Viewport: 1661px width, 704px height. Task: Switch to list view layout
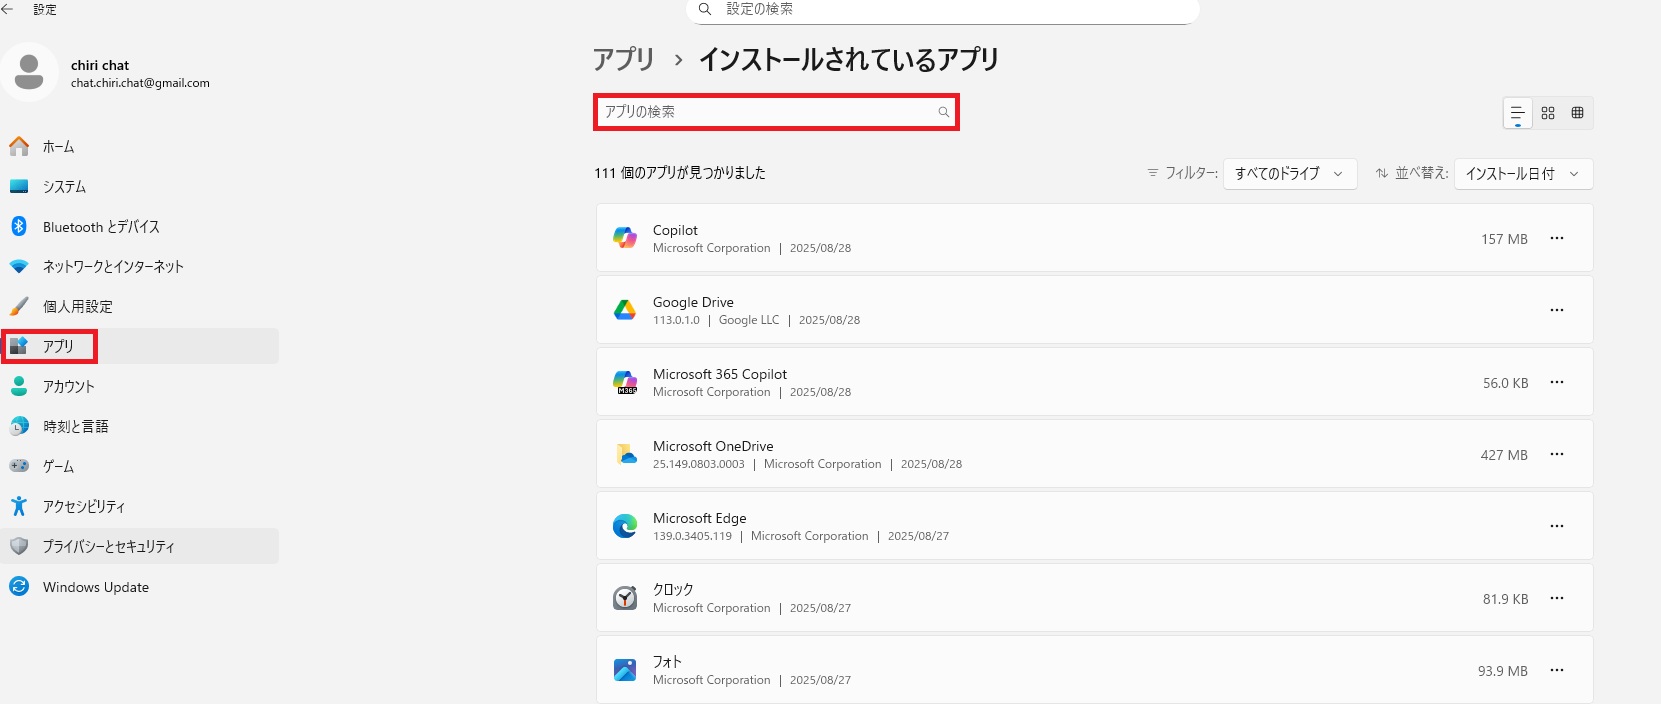point(1517,113)
